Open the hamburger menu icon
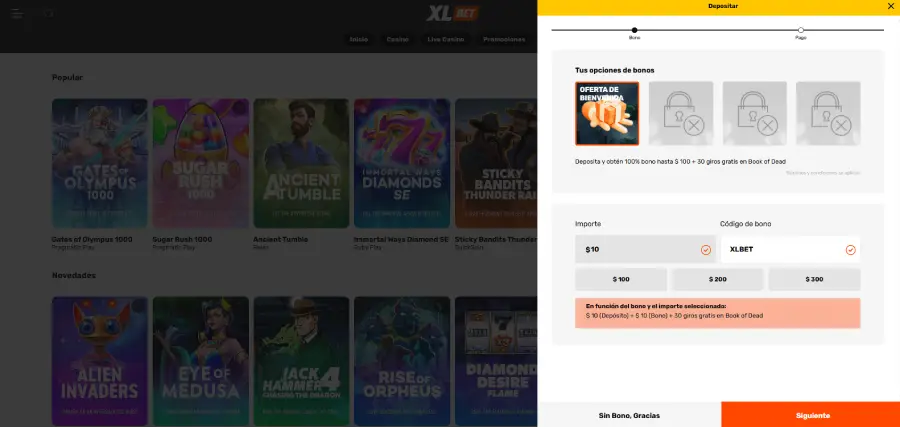Image resolution: width=900 pixels, height=427 pixels. [x=17, y=13]
